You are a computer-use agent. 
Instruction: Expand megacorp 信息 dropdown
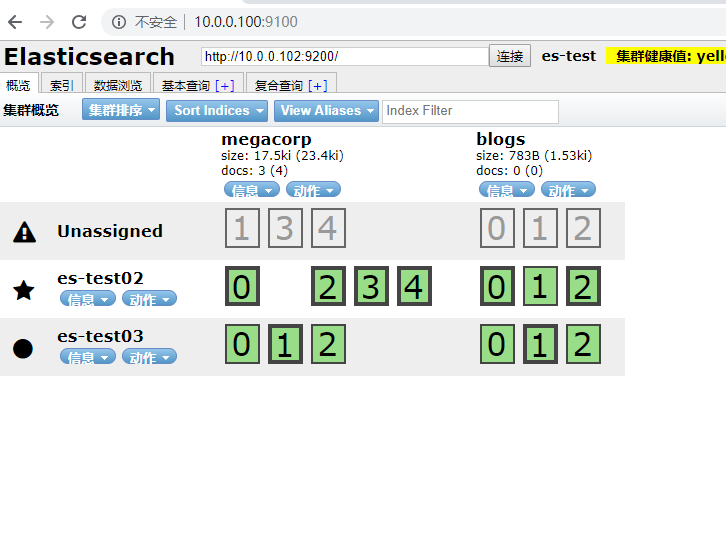click(x=252, y=189)
